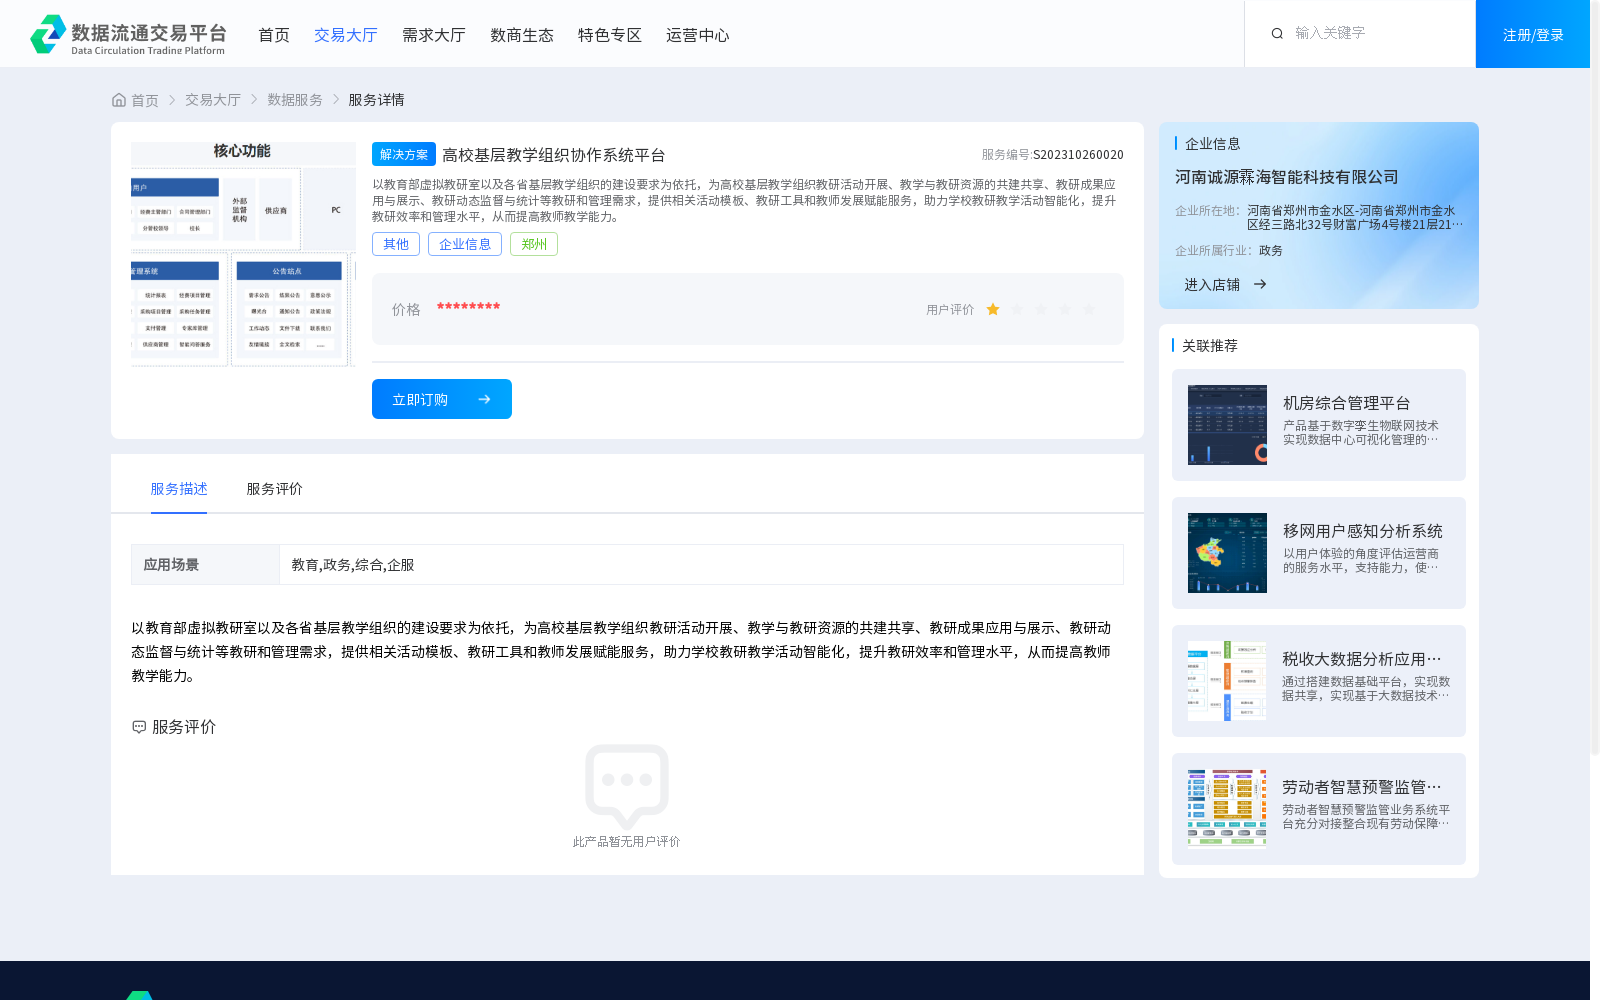Click the 立即订购 button
The height and width of the screenshot is (1000, 1600).
click(442, 399)
